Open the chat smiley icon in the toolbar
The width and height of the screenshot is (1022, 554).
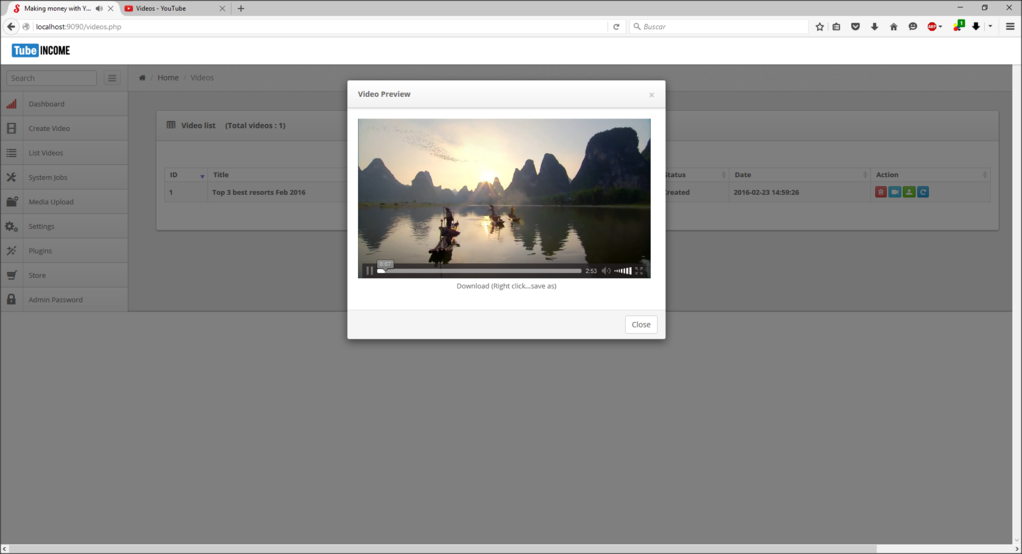click(x=912, y=27)
